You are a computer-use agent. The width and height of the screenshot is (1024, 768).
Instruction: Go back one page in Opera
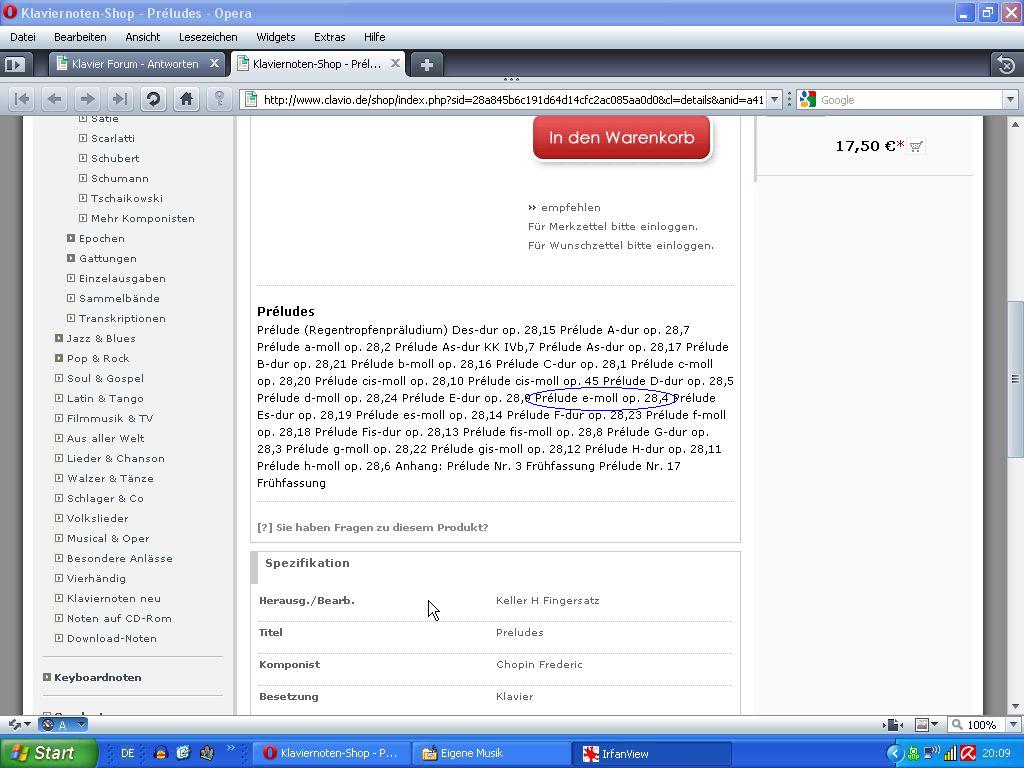pos(54,99)
